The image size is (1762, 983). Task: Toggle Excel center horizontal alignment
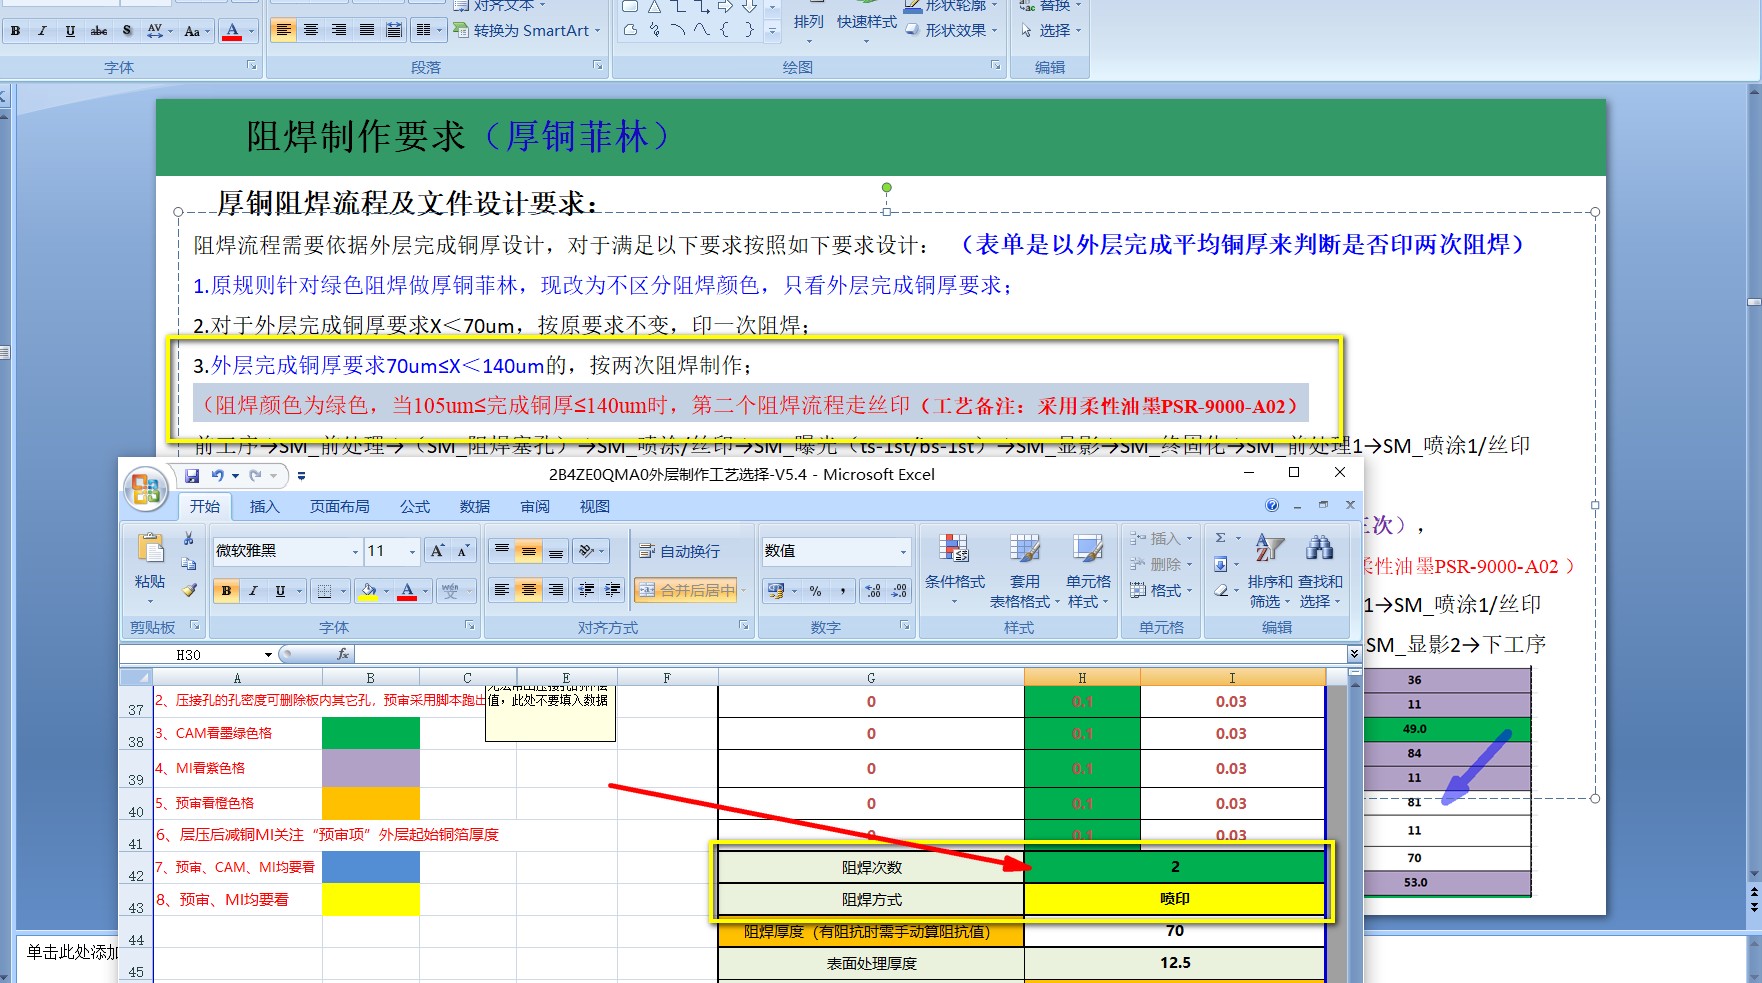point(529,590)
